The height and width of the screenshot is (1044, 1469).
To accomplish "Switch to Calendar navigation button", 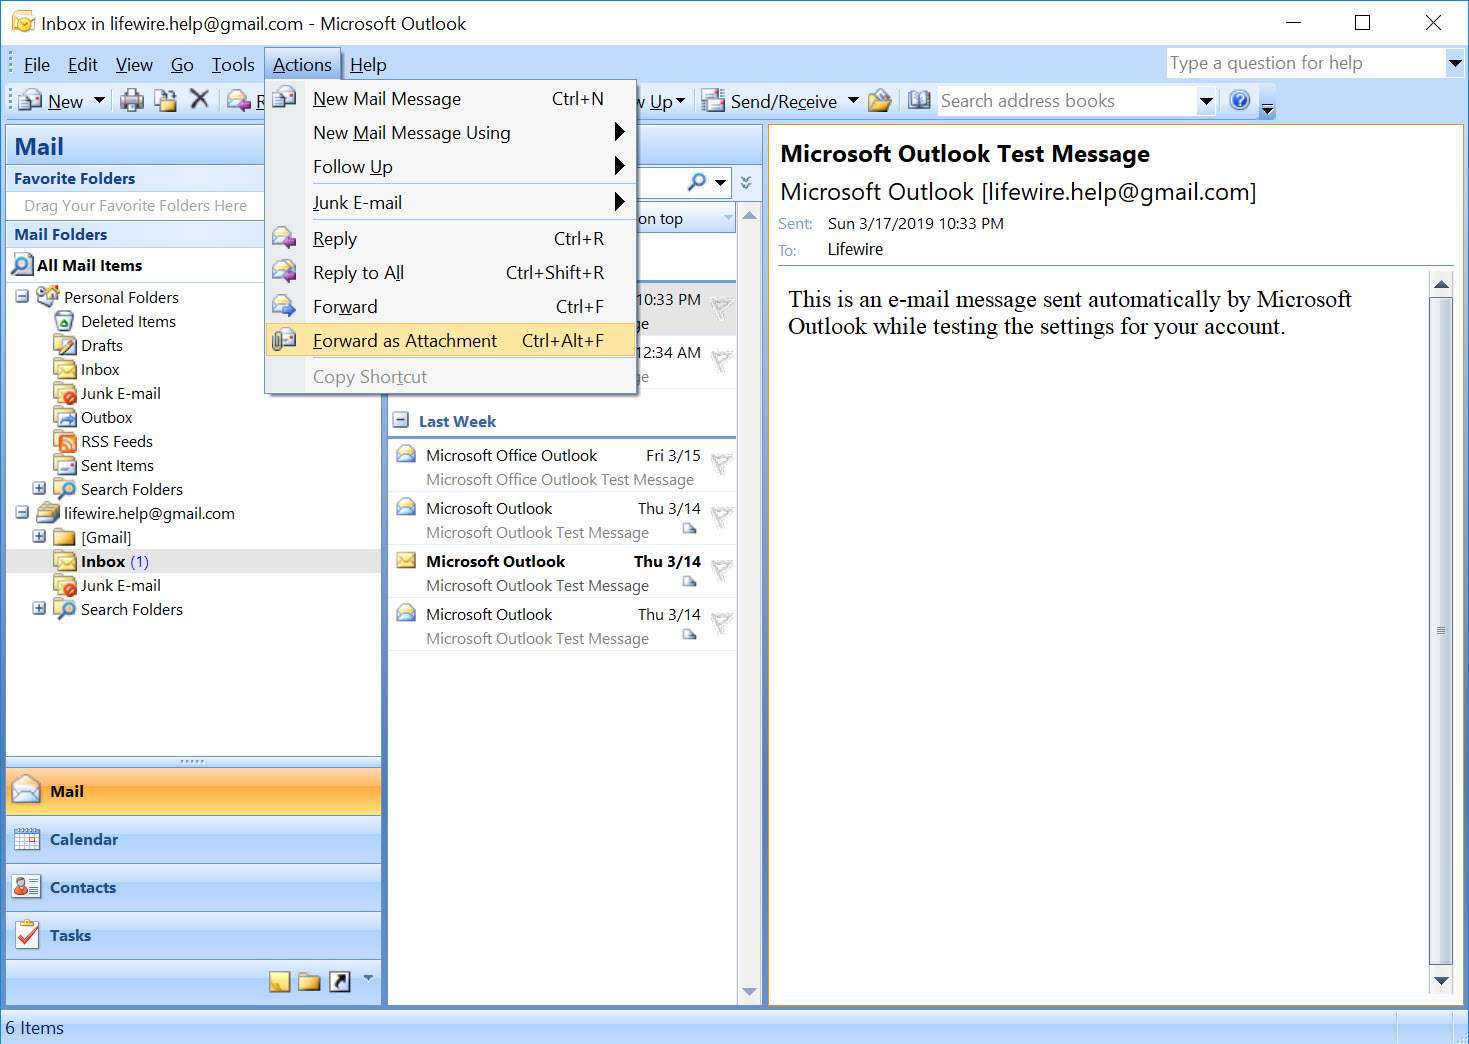I will coord(193,839).
